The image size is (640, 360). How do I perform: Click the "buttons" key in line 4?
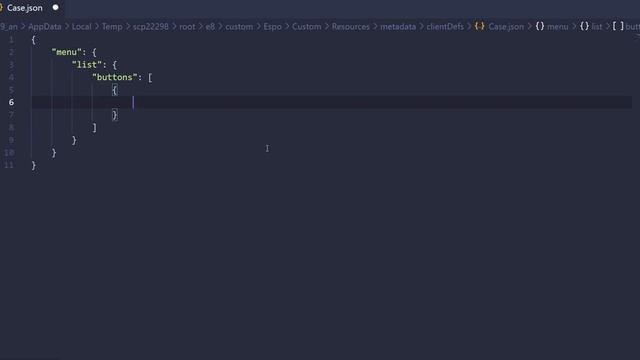[x=115, y=77]
